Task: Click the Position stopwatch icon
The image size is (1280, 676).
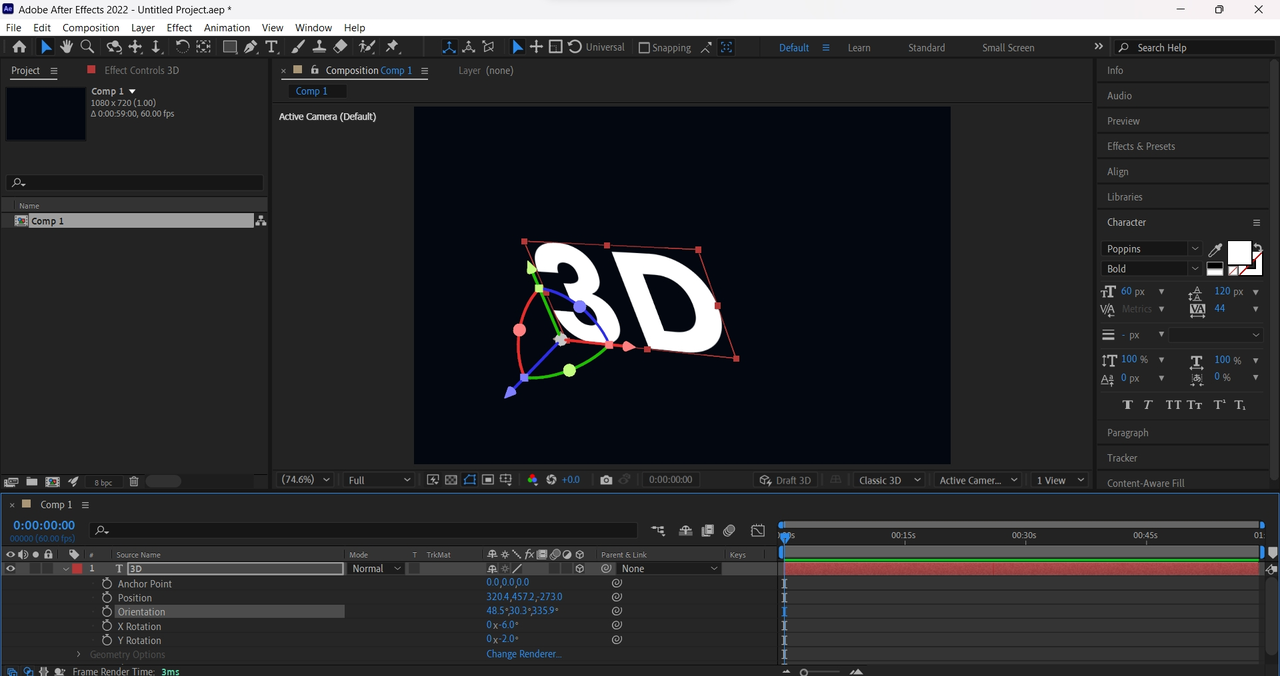Action: pos(107,598)
